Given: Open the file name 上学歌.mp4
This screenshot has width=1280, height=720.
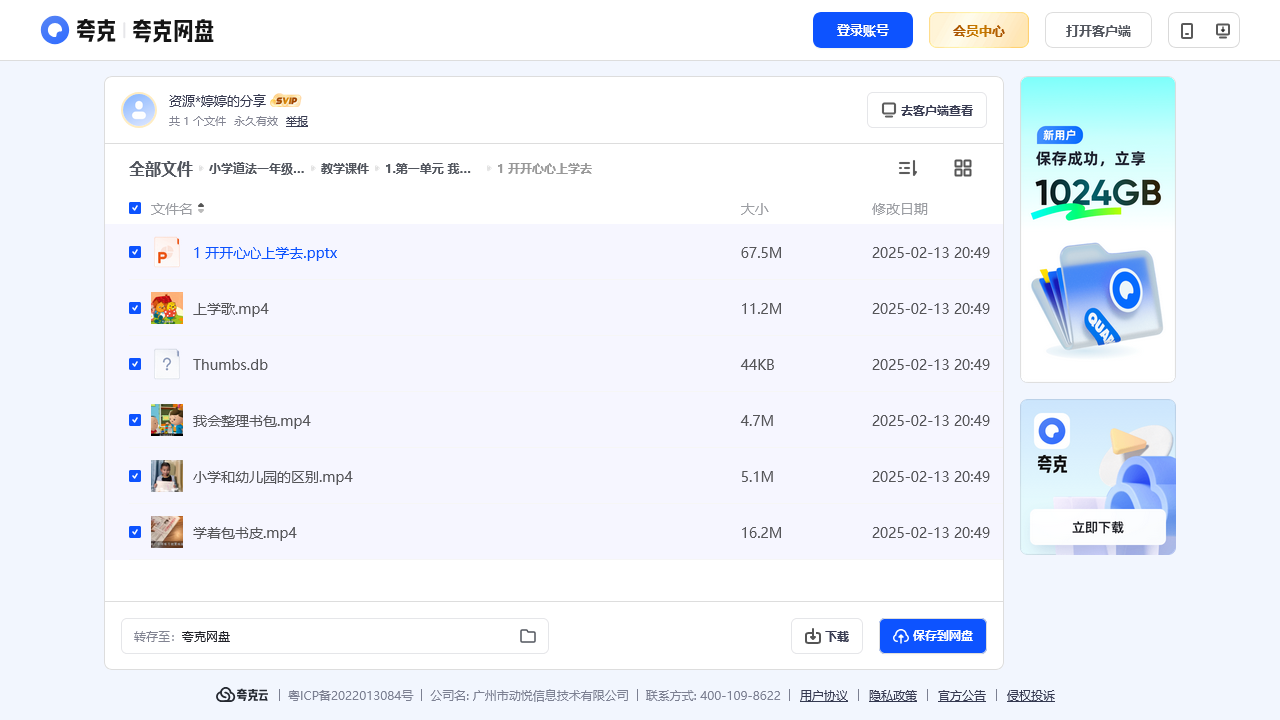Looking at the screenshot, I should click(x=231, y=309).
